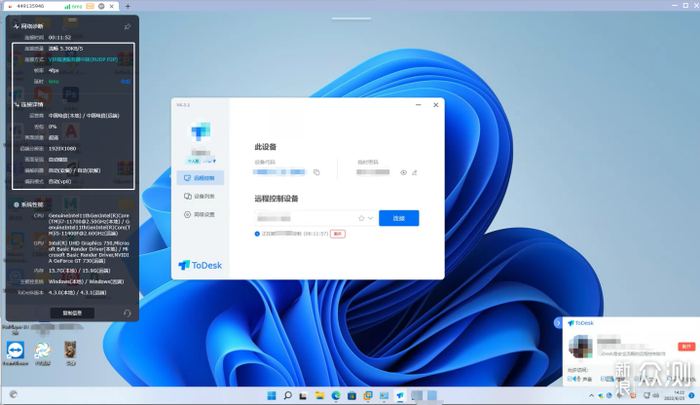Screen dimensions: 700x405
Task: Click the 1920X1080 resolution value
Action: pos(62,149)
